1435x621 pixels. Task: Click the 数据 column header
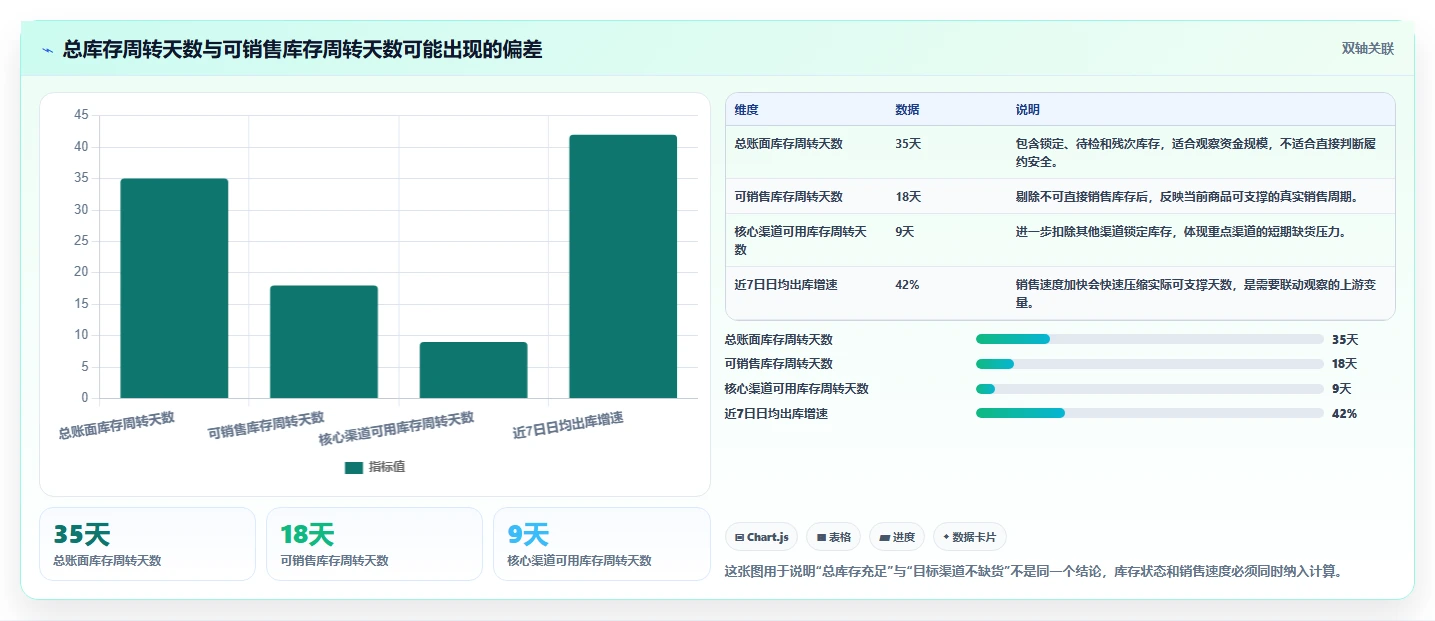(x=907, y=110)
